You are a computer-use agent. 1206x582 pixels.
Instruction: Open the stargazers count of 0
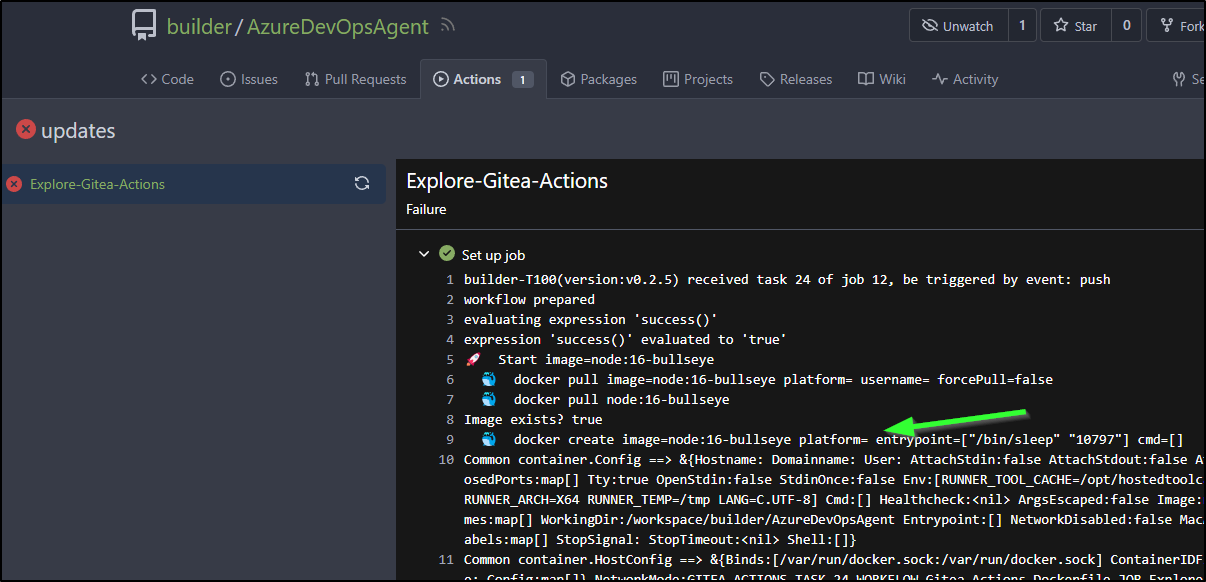[x=1126, y=26]
